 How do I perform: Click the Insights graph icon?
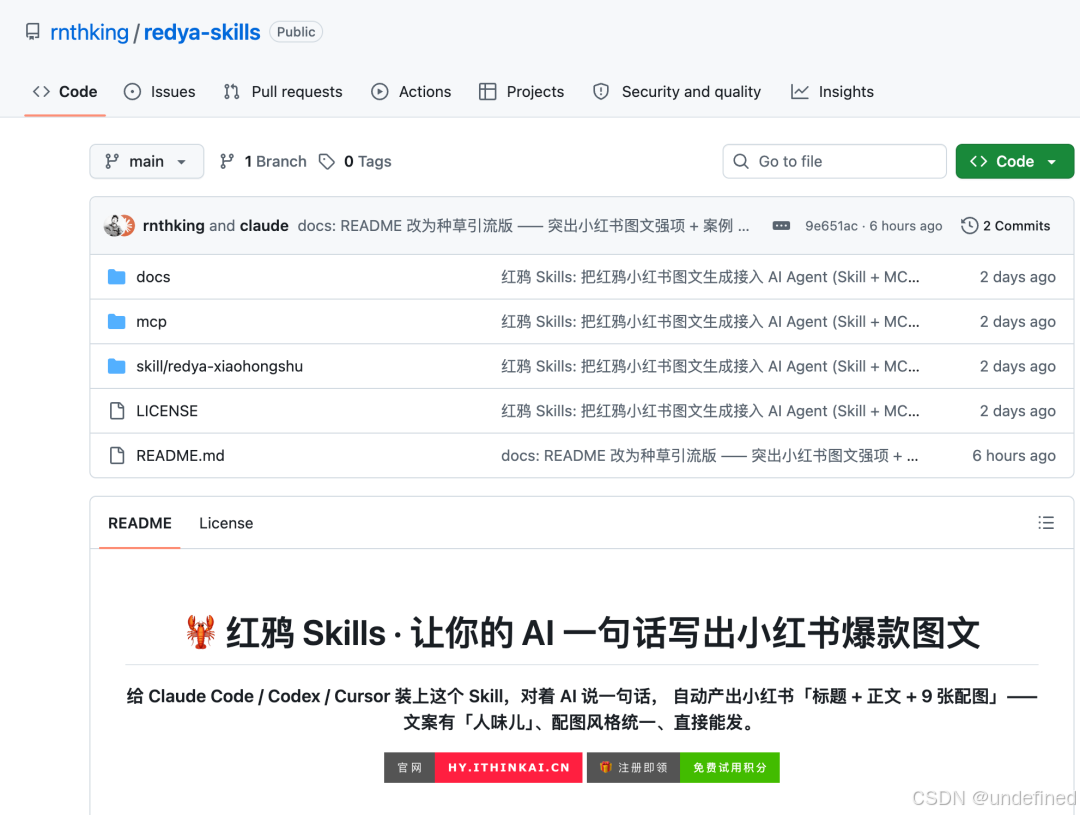pos(800,92)
